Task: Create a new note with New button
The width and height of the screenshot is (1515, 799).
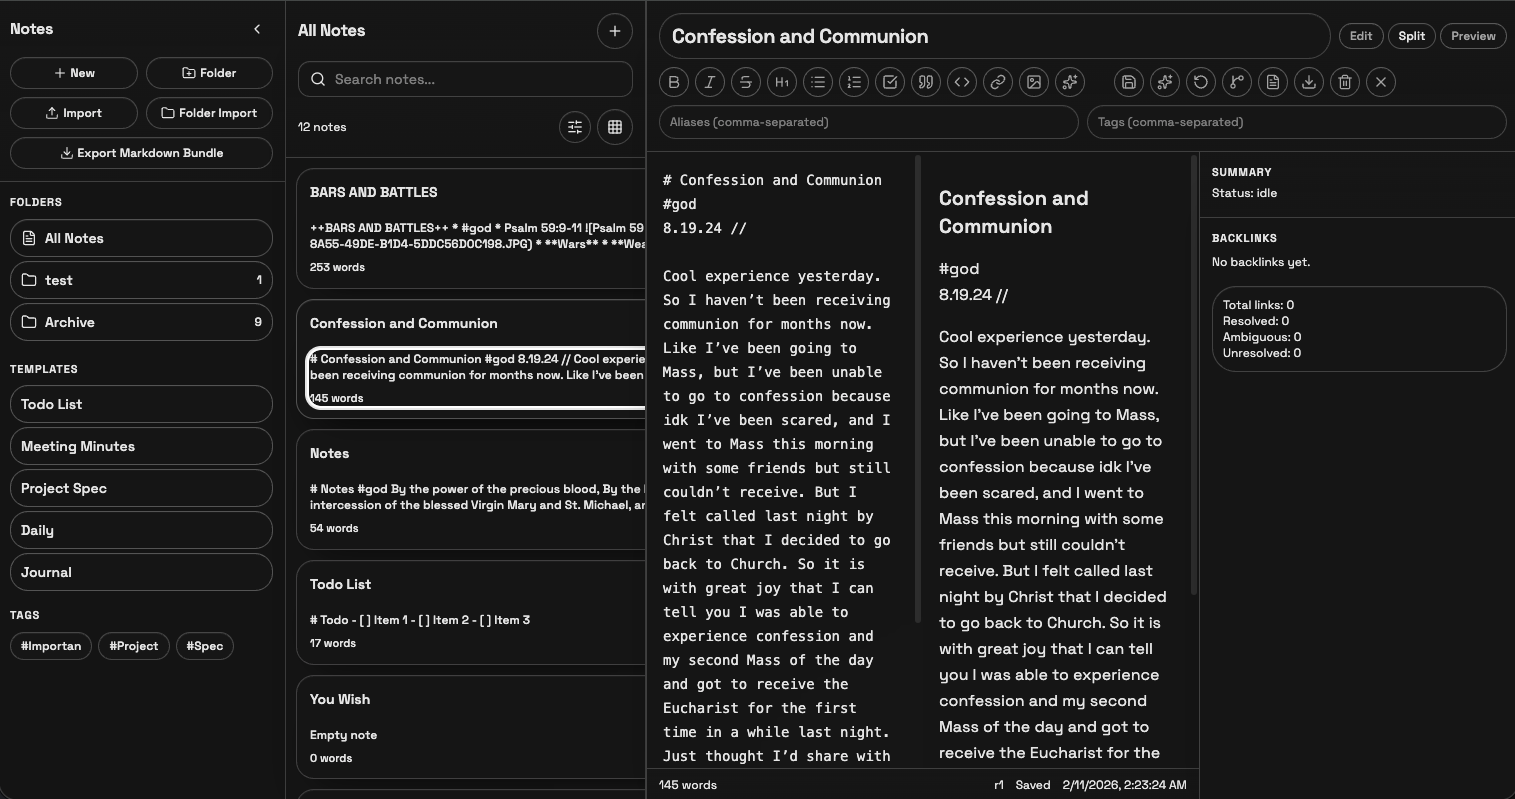Action: pos(73,72)
